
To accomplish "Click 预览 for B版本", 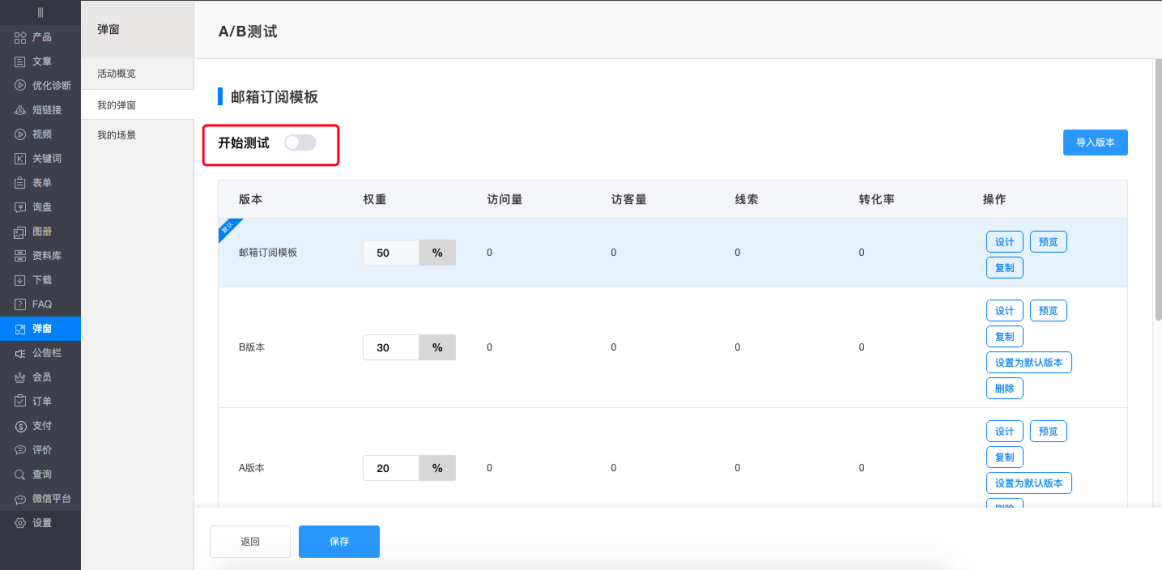I will coord(1048,311).
